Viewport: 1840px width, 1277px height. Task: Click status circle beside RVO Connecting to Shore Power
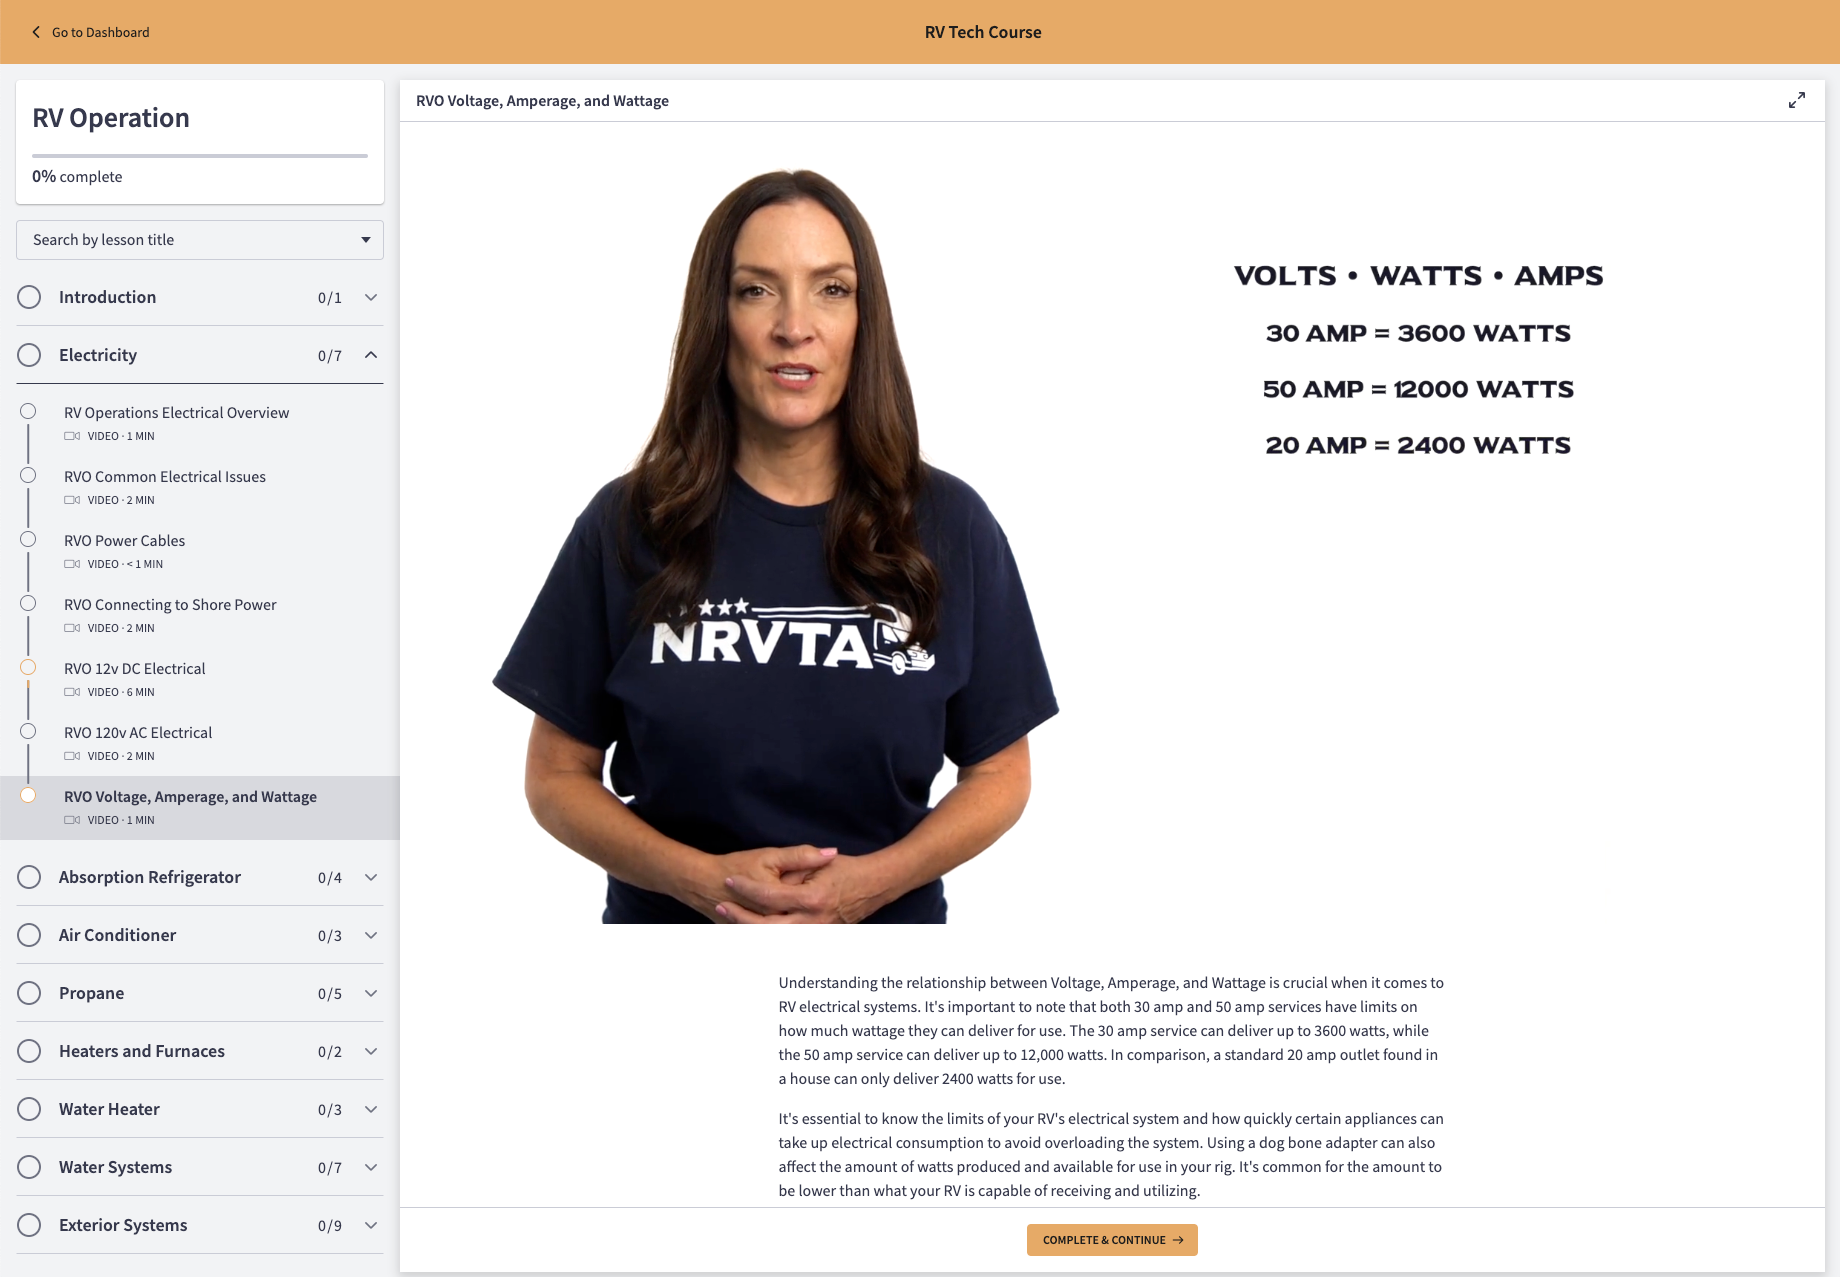28,603
